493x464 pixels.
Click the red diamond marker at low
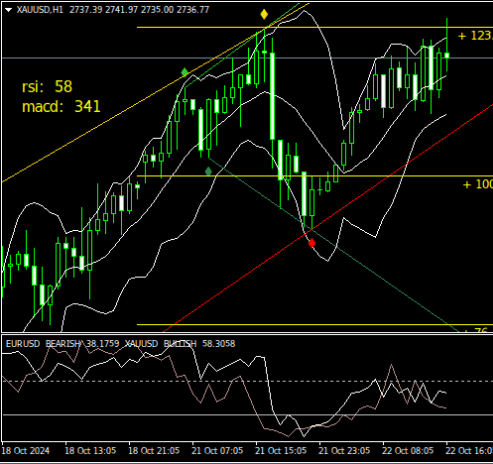coord(312,243)
